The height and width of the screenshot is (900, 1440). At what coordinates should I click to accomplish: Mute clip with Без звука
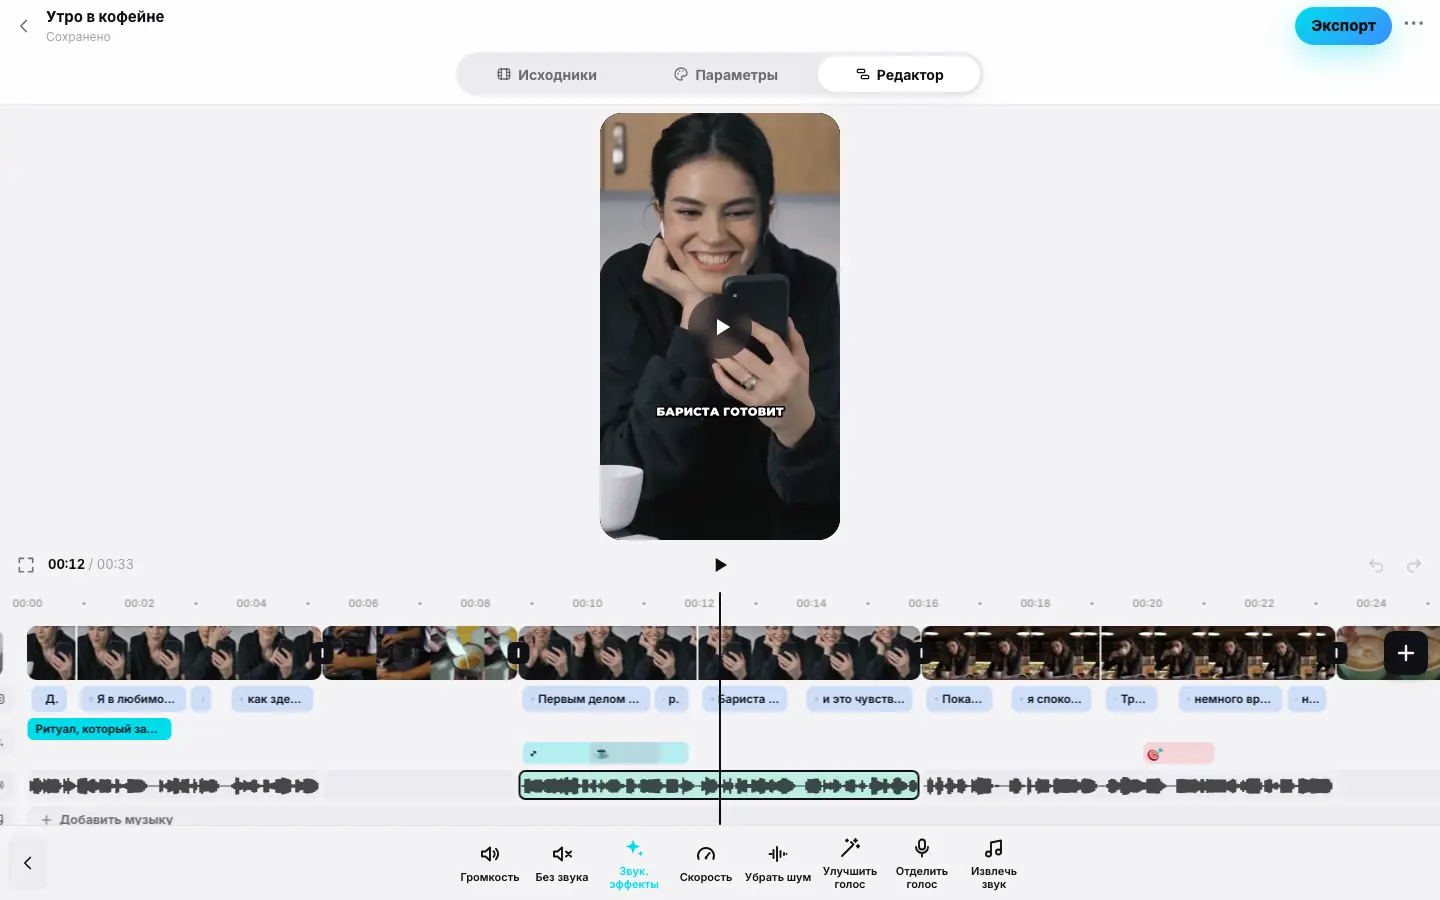[562, 864]
